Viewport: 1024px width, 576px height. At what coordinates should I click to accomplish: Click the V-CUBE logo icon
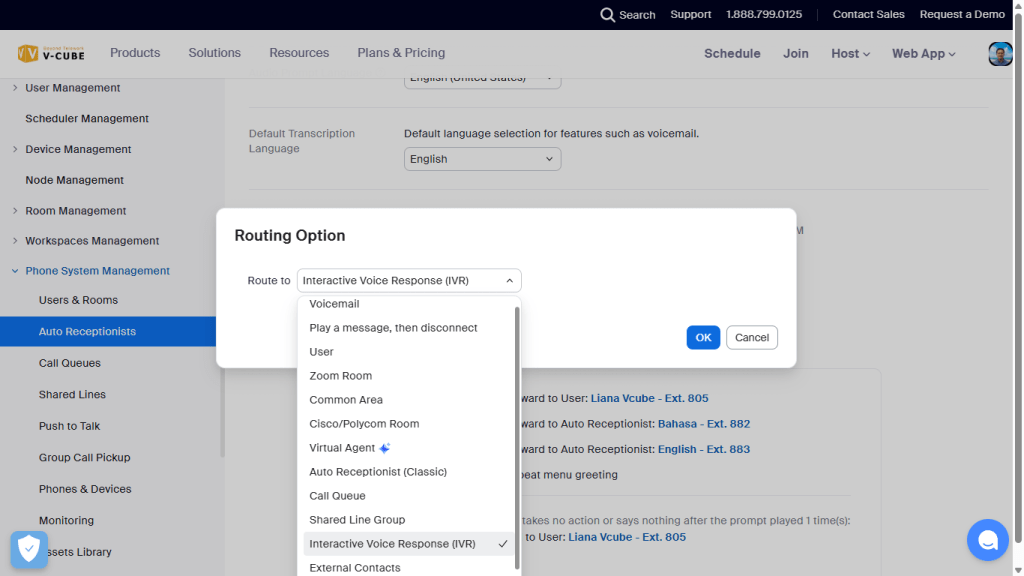28,53
